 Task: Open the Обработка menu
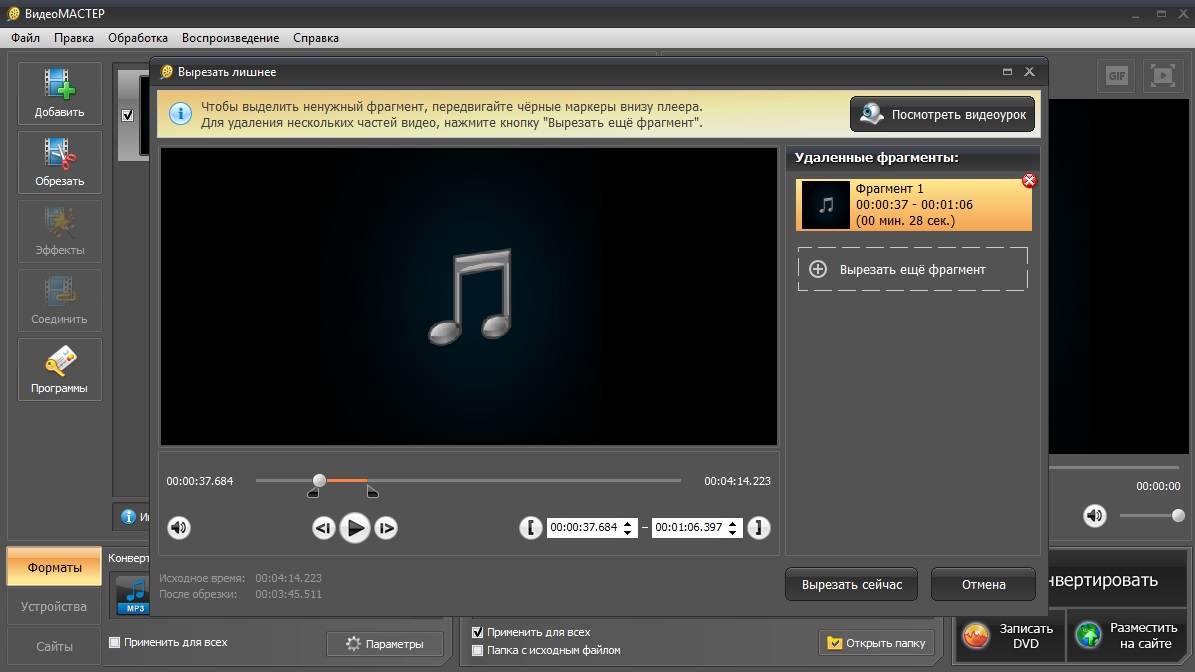point(138,38)
